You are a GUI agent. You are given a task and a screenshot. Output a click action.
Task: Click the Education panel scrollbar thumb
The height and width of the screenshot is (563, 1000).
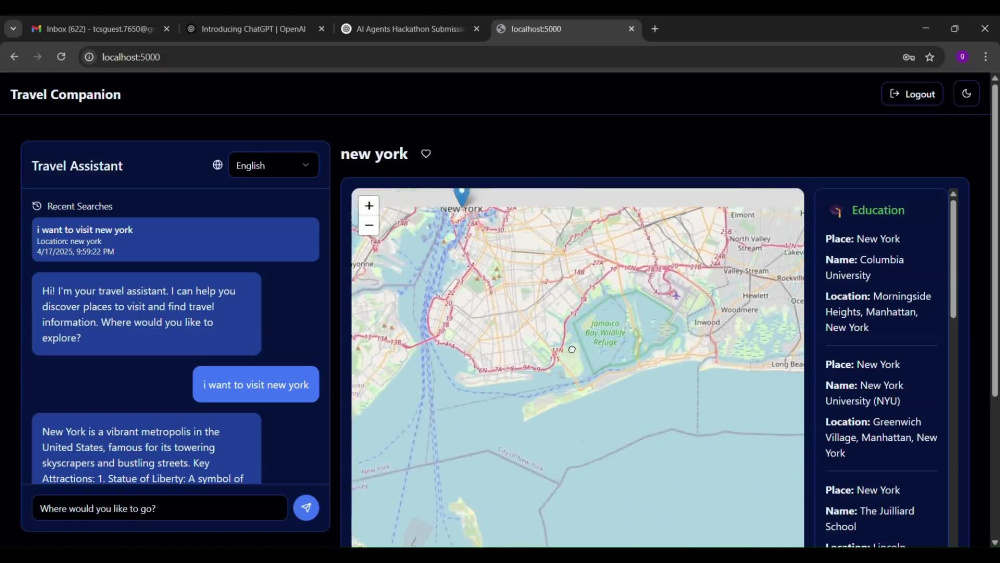(x=953, y=258)
